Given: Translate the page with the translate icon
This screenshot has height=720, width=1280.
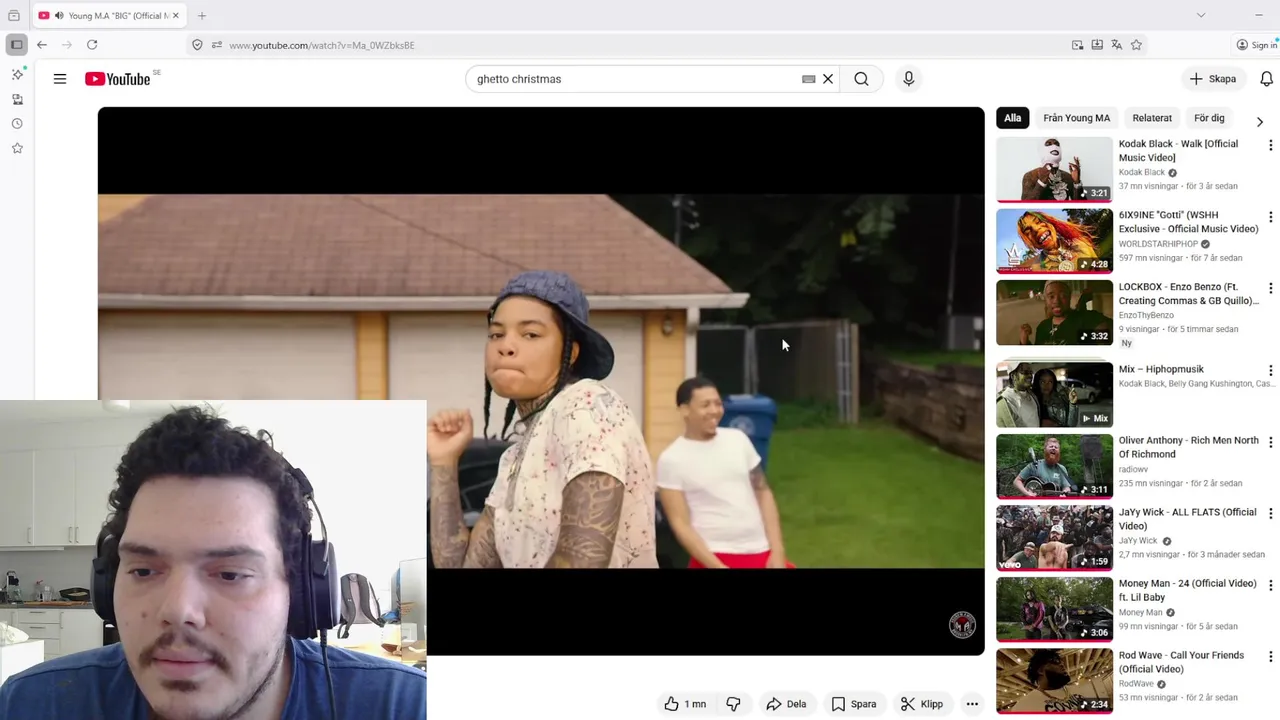Looking at the screenshot, I should (1117, 45).
